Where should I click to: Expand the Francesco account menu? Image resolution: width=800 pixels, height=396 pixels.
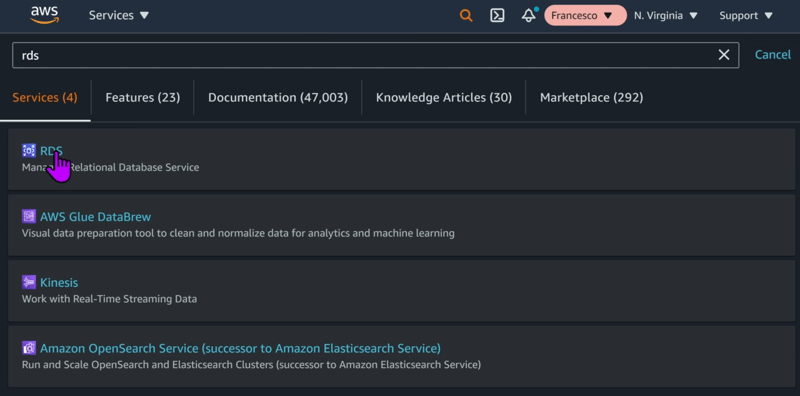point(585,16)
